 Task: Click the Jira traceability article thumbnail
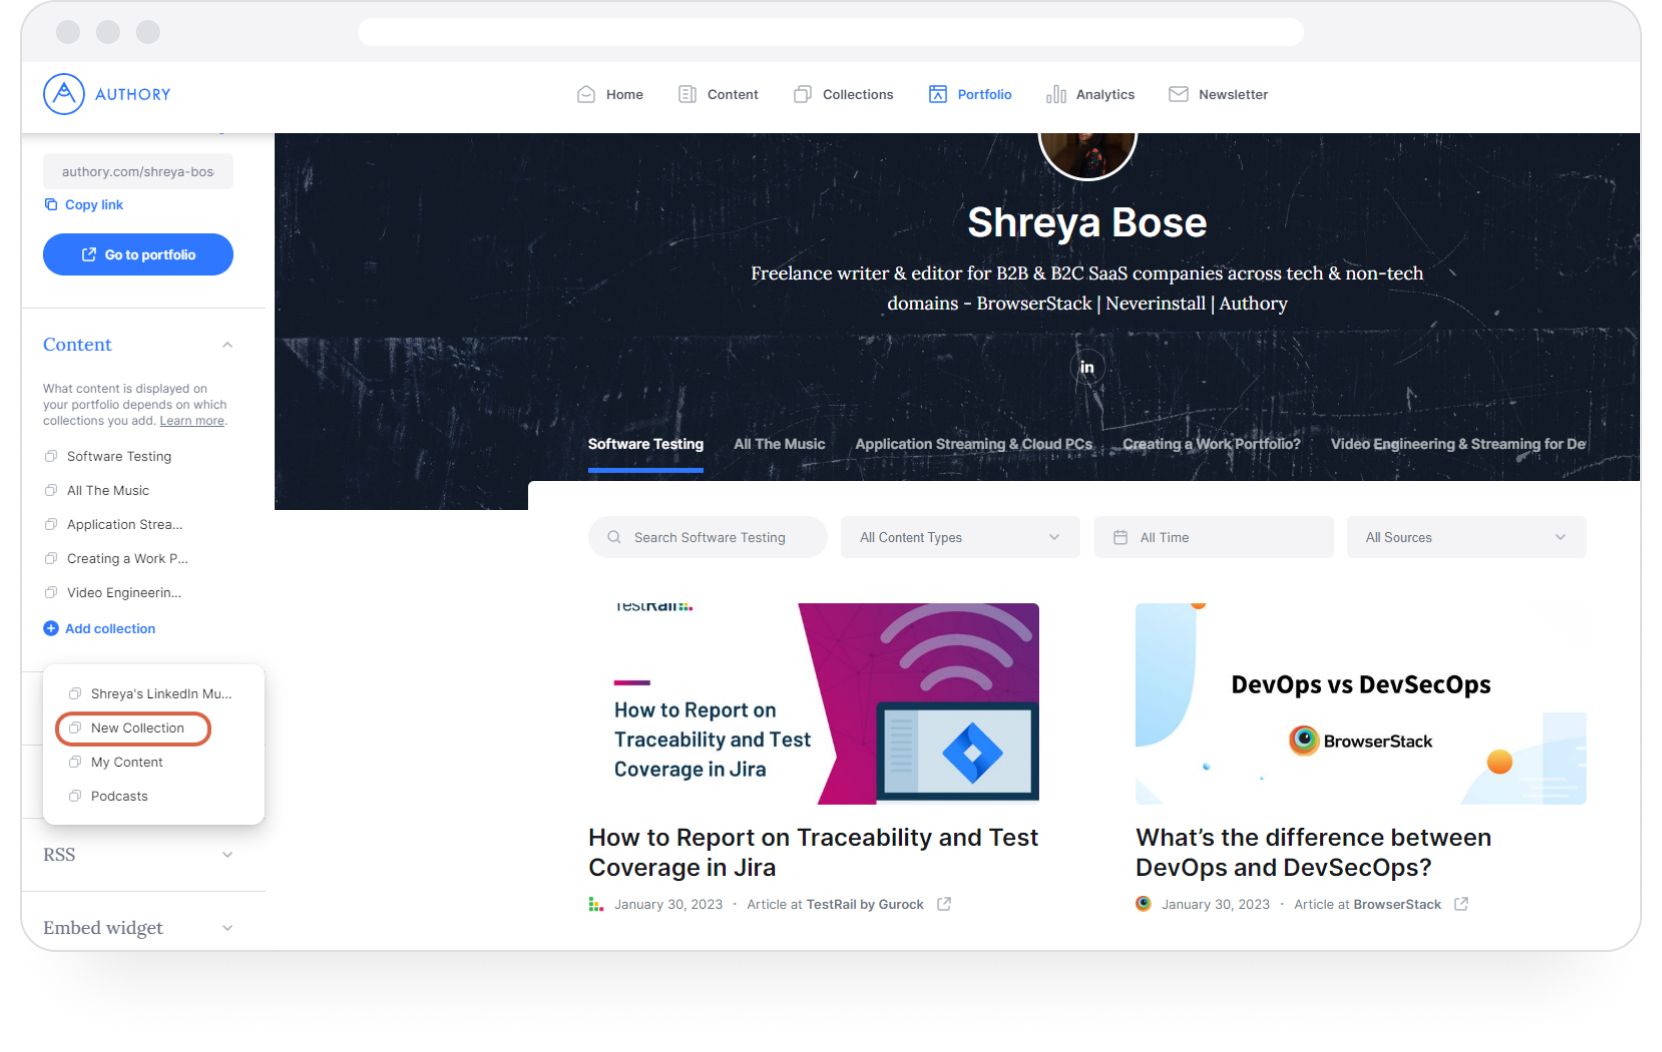pos(814,703)
